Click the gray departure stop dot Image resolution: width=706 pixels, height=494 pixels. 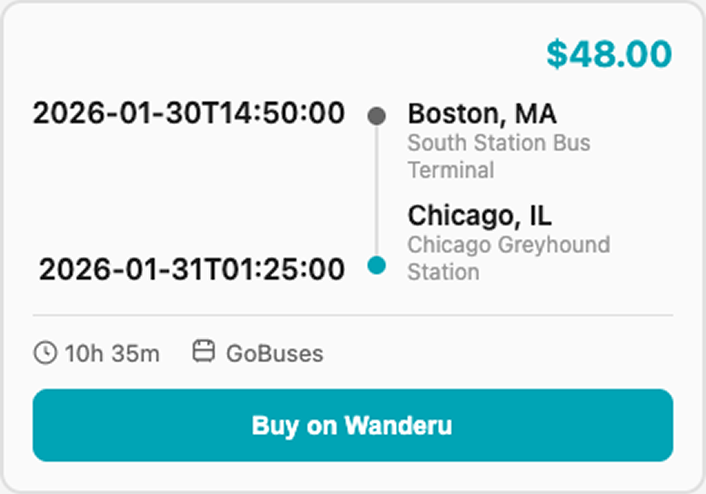[376, 115]
